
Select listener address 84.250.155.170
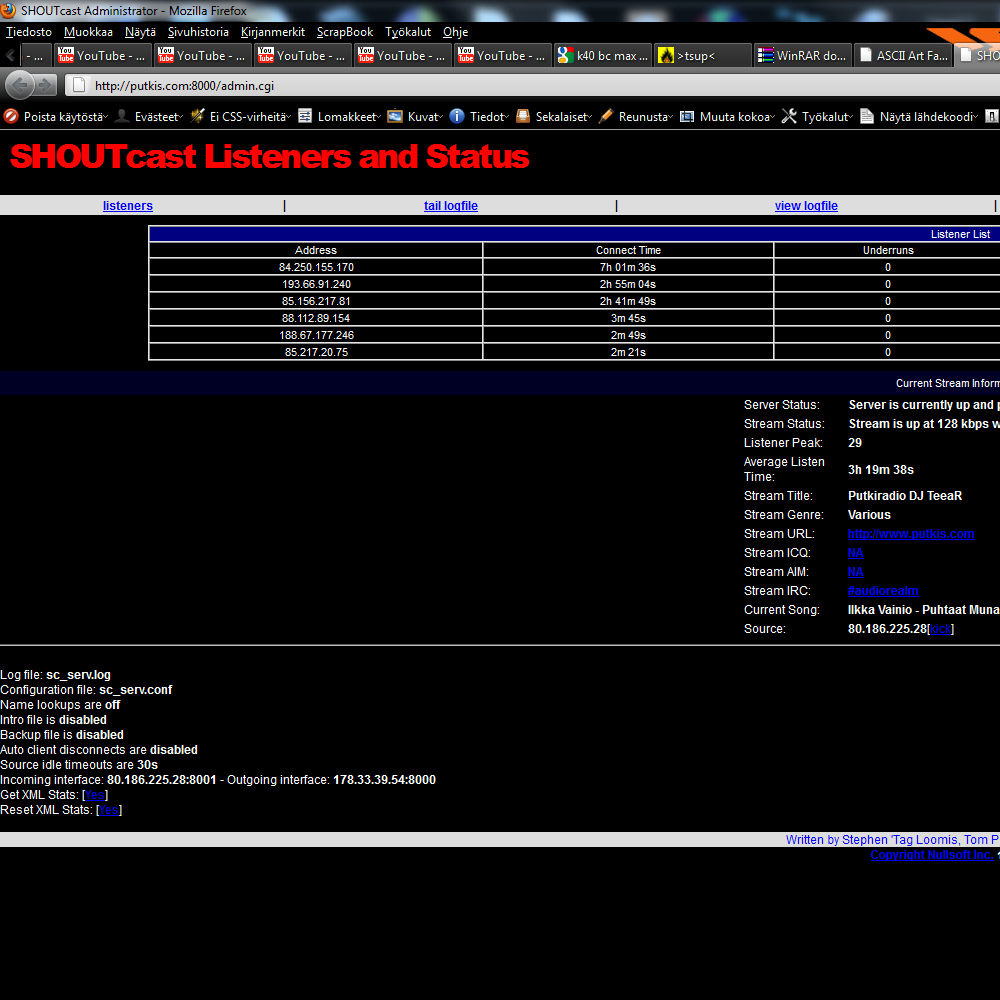tap(316, 267)
